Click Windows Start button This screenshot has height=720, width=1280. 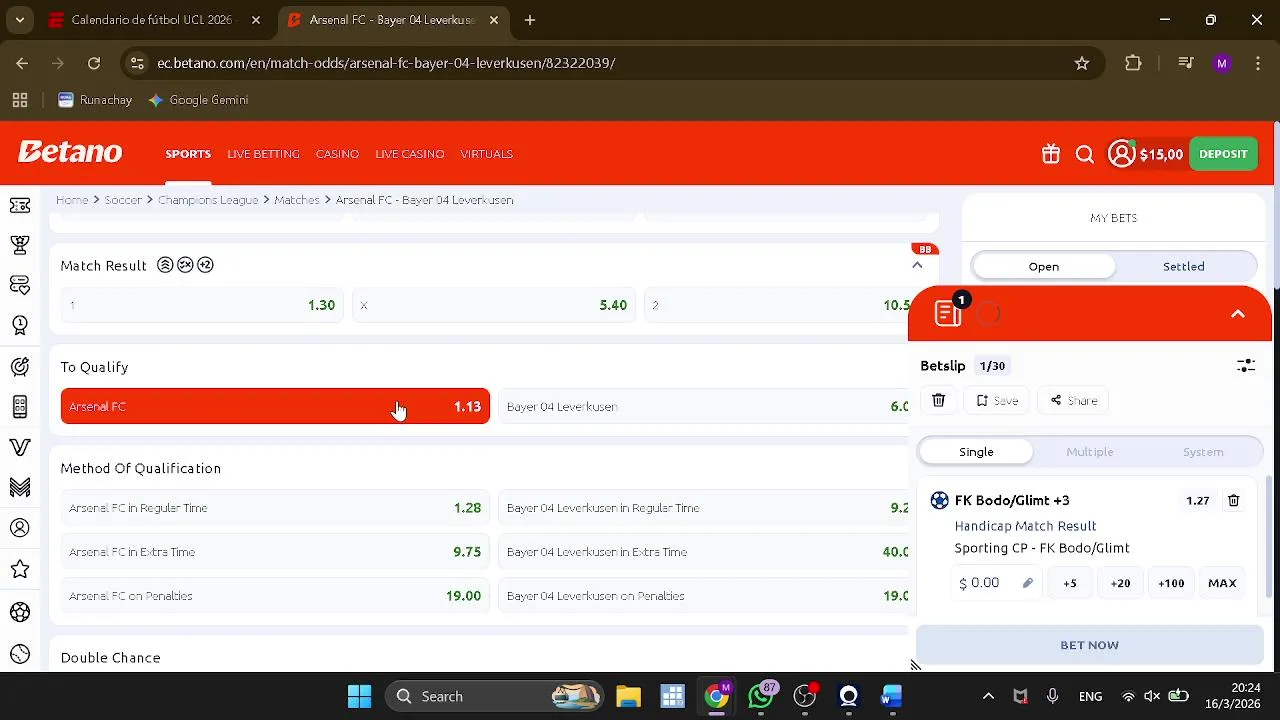tap(359, 696)
